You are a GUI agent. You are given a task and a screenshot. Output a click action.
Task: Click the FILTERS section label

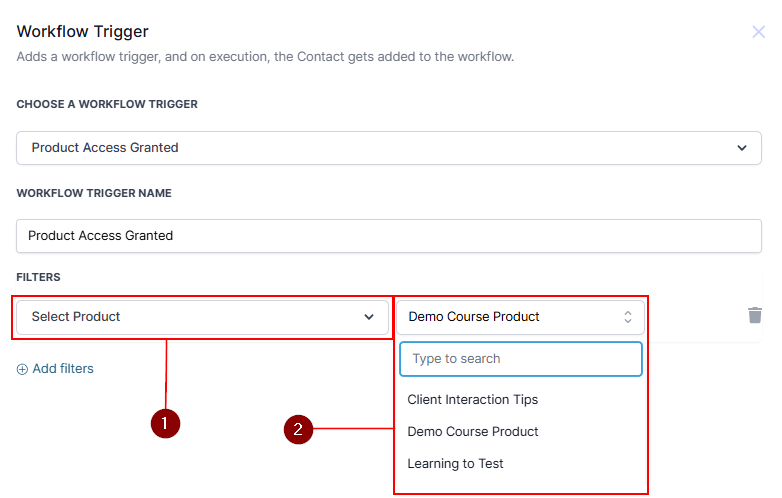[x=38, y=276]
